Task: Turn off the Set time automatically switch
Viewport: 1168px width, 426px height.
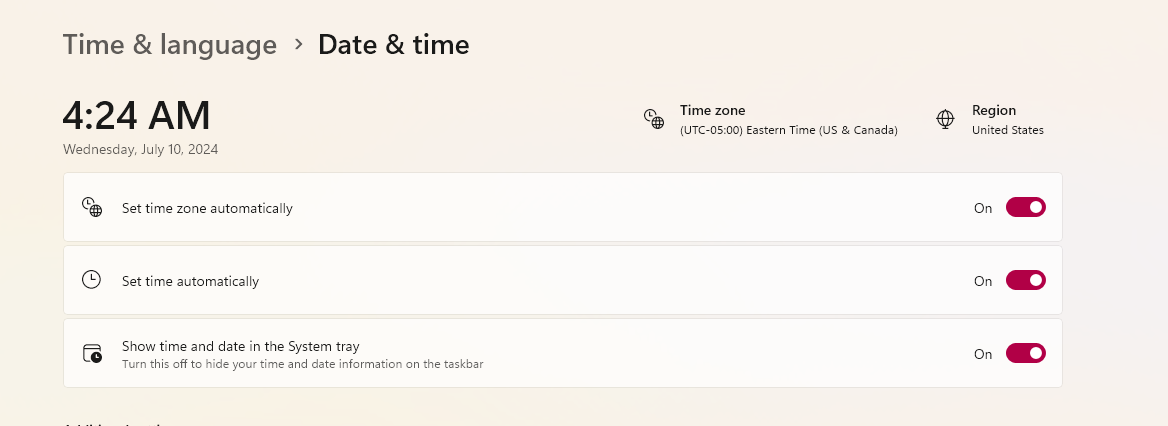Action: 1025,280
